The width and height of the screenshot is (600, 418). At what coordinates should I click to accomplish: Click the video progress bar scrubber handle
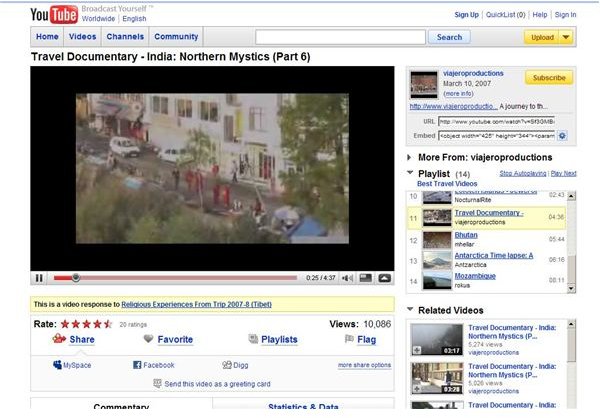click(76, 278)
